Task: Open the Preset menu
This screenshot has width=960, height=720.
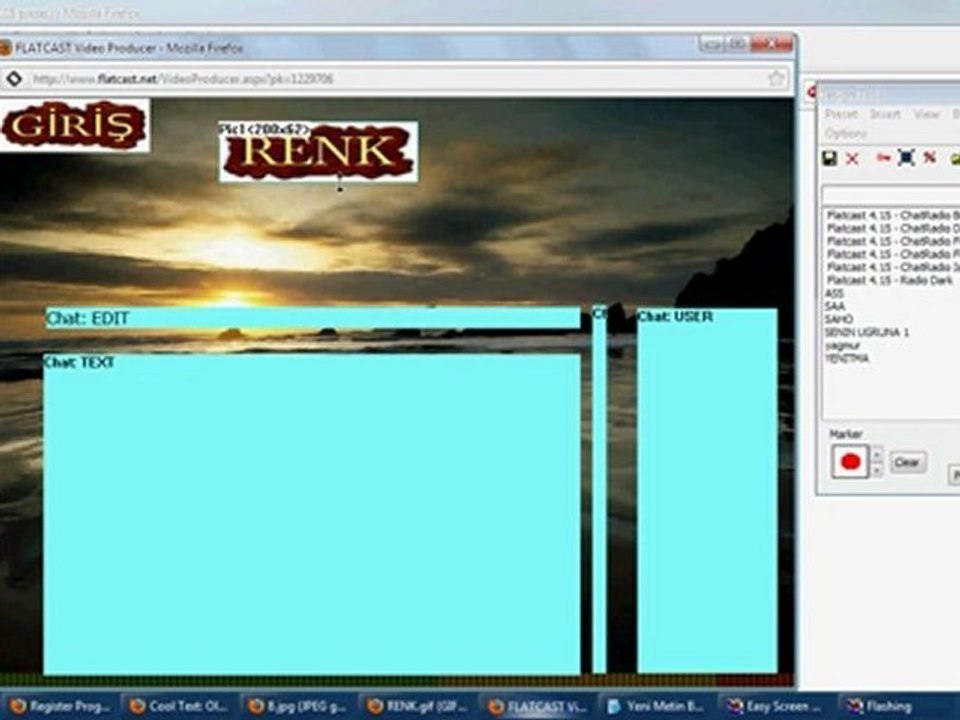Action: pos(841,114)
